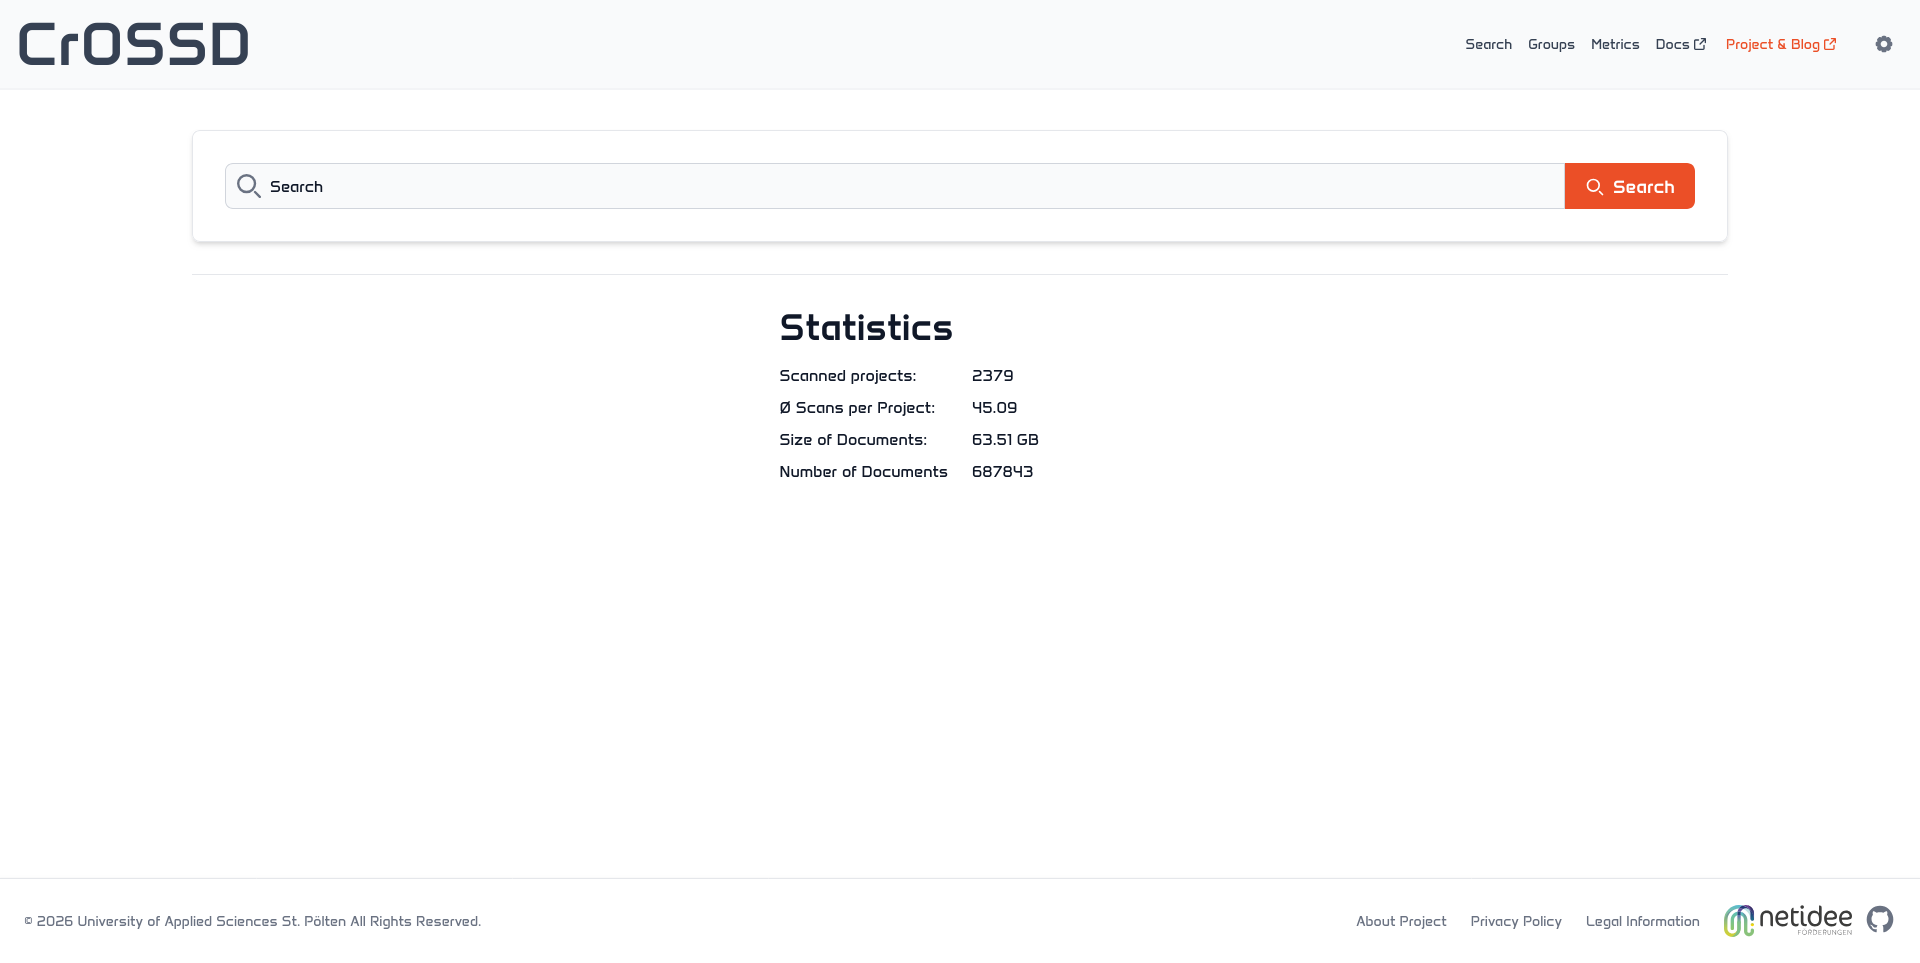Go to the Search nav item
Image resolution: width=1920 pixels, height=963 pixels.
(x=1488, y=44)
